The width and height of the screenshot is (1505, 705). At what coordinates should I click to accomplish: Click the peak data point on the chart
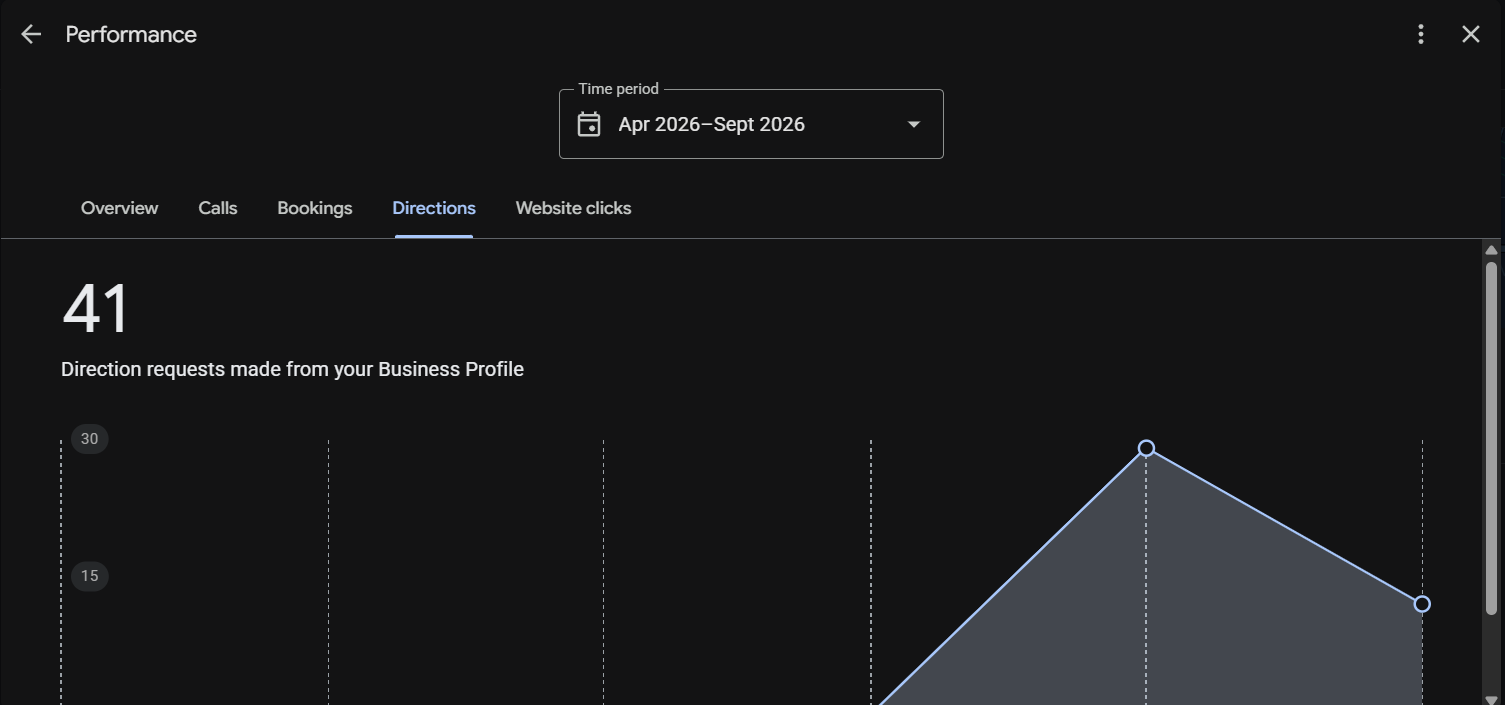[x=1146, y=448]
